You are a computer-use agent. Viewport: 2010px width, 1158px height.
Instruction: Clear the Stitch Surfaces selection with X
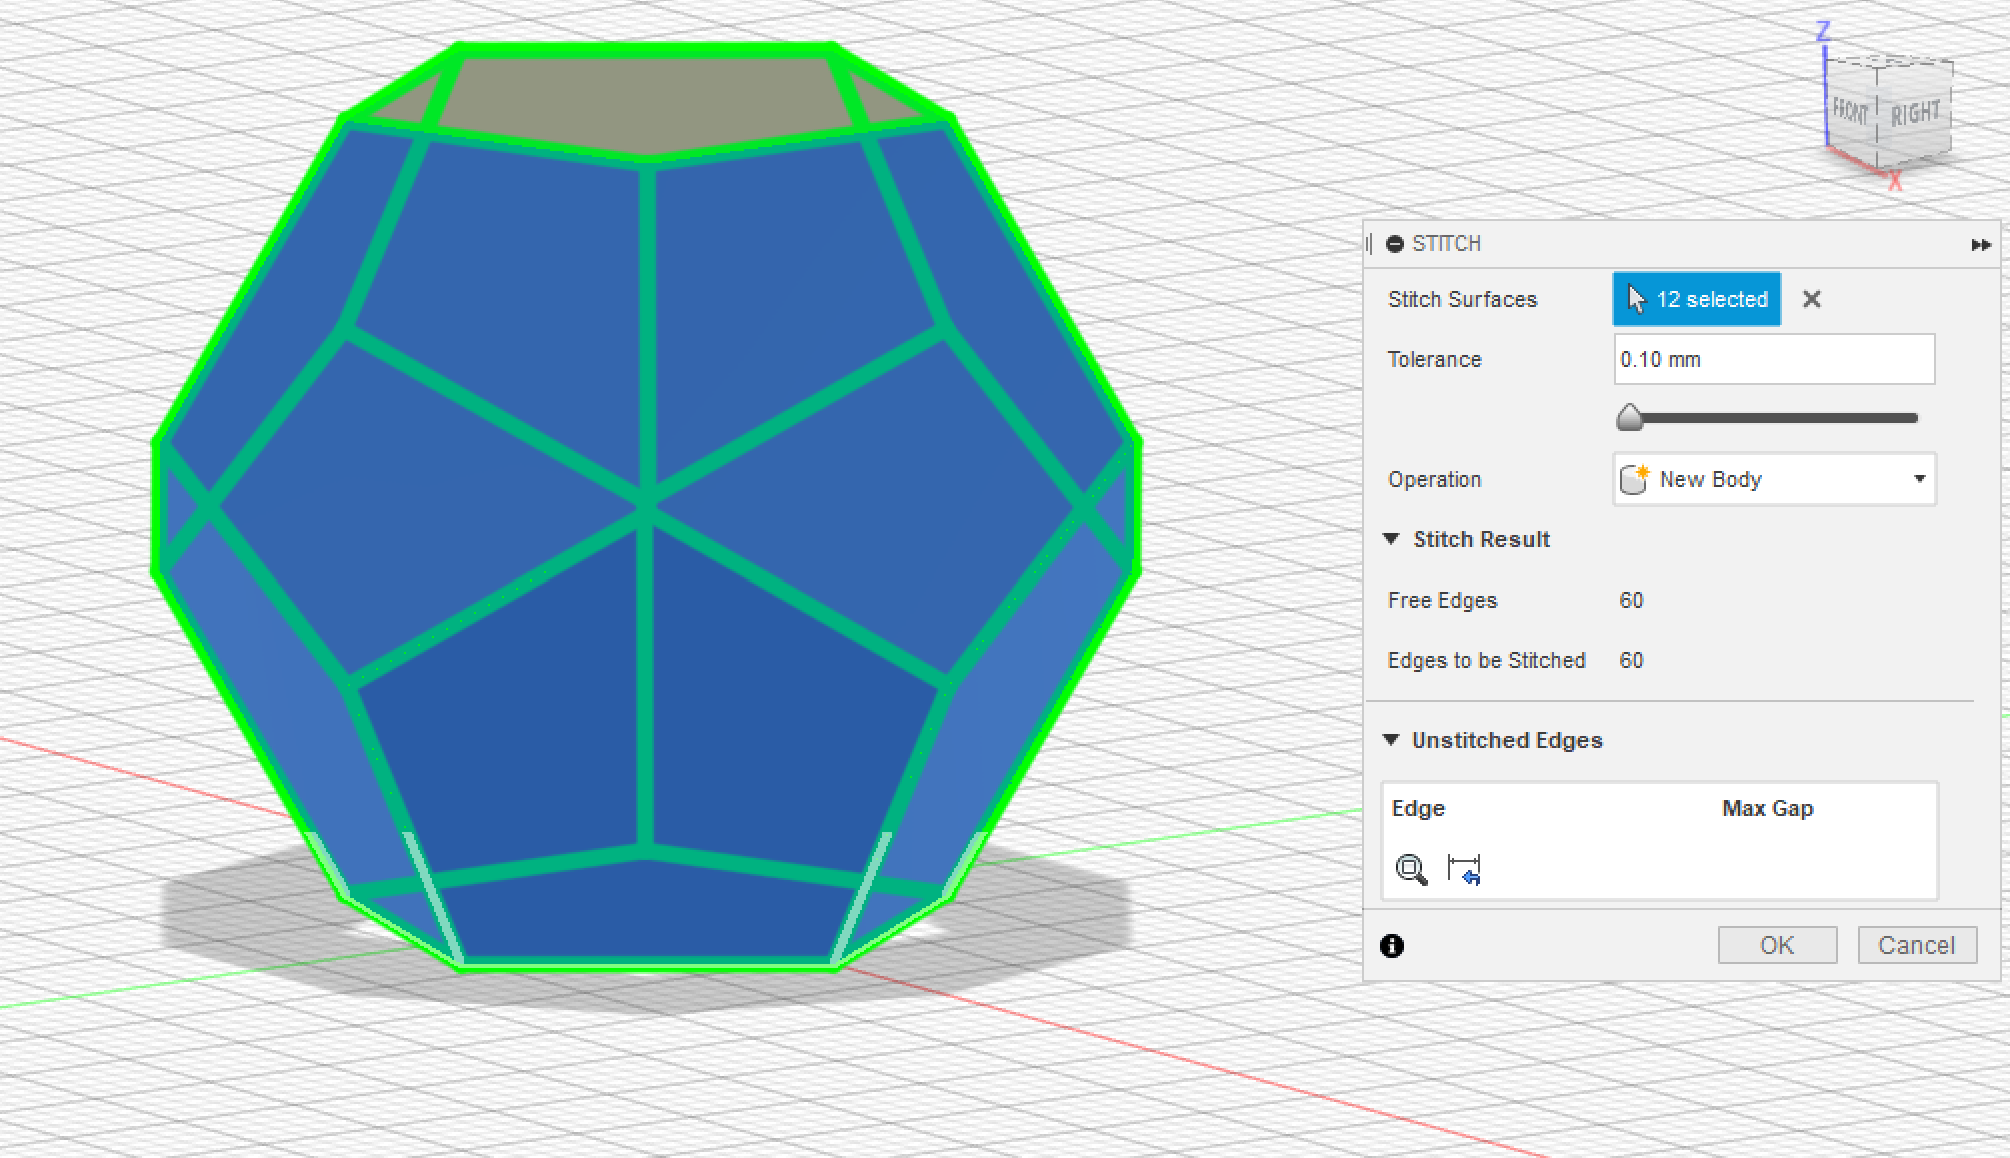click(x=1811, y=299)
